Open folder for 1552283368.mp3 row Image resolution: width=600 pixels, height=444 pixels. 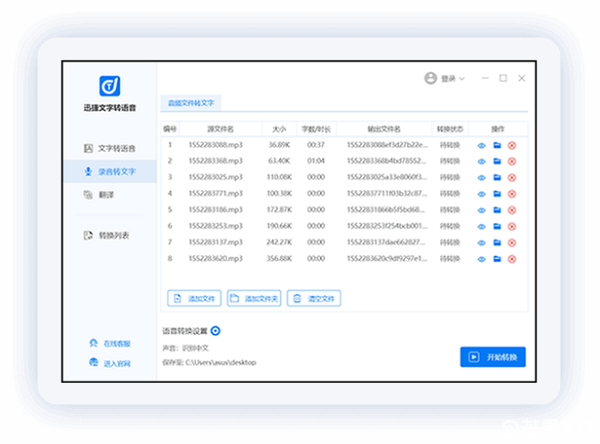click(497, 161)
